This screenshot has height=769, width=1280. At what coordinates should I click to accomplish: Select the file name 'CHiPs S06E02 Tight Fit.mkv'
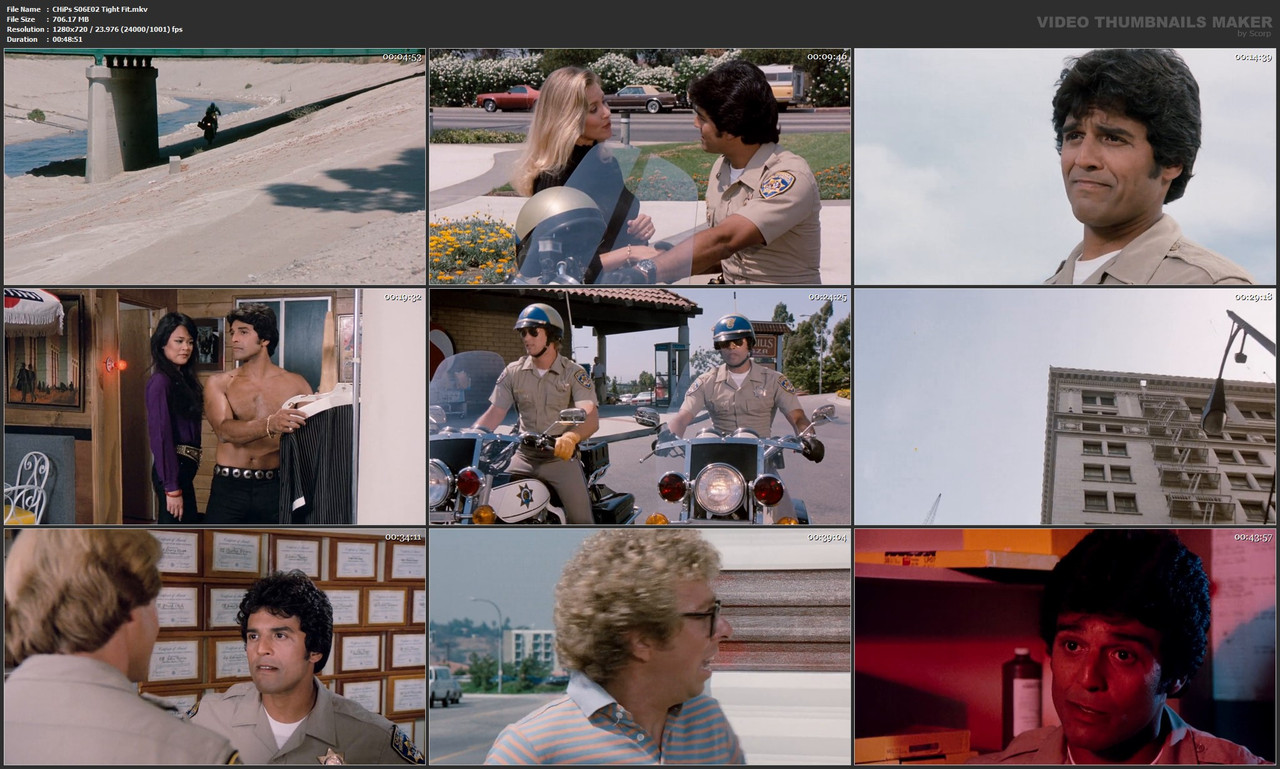click(x=100, y=9)
